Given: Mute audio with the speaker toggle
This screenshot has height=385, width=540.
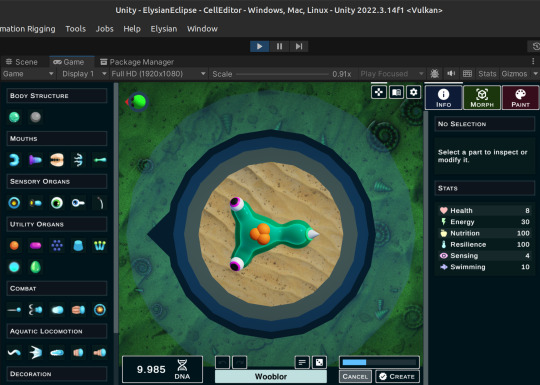Looking at the screenshot, I should pyautogui.click(x=451, y=73).
